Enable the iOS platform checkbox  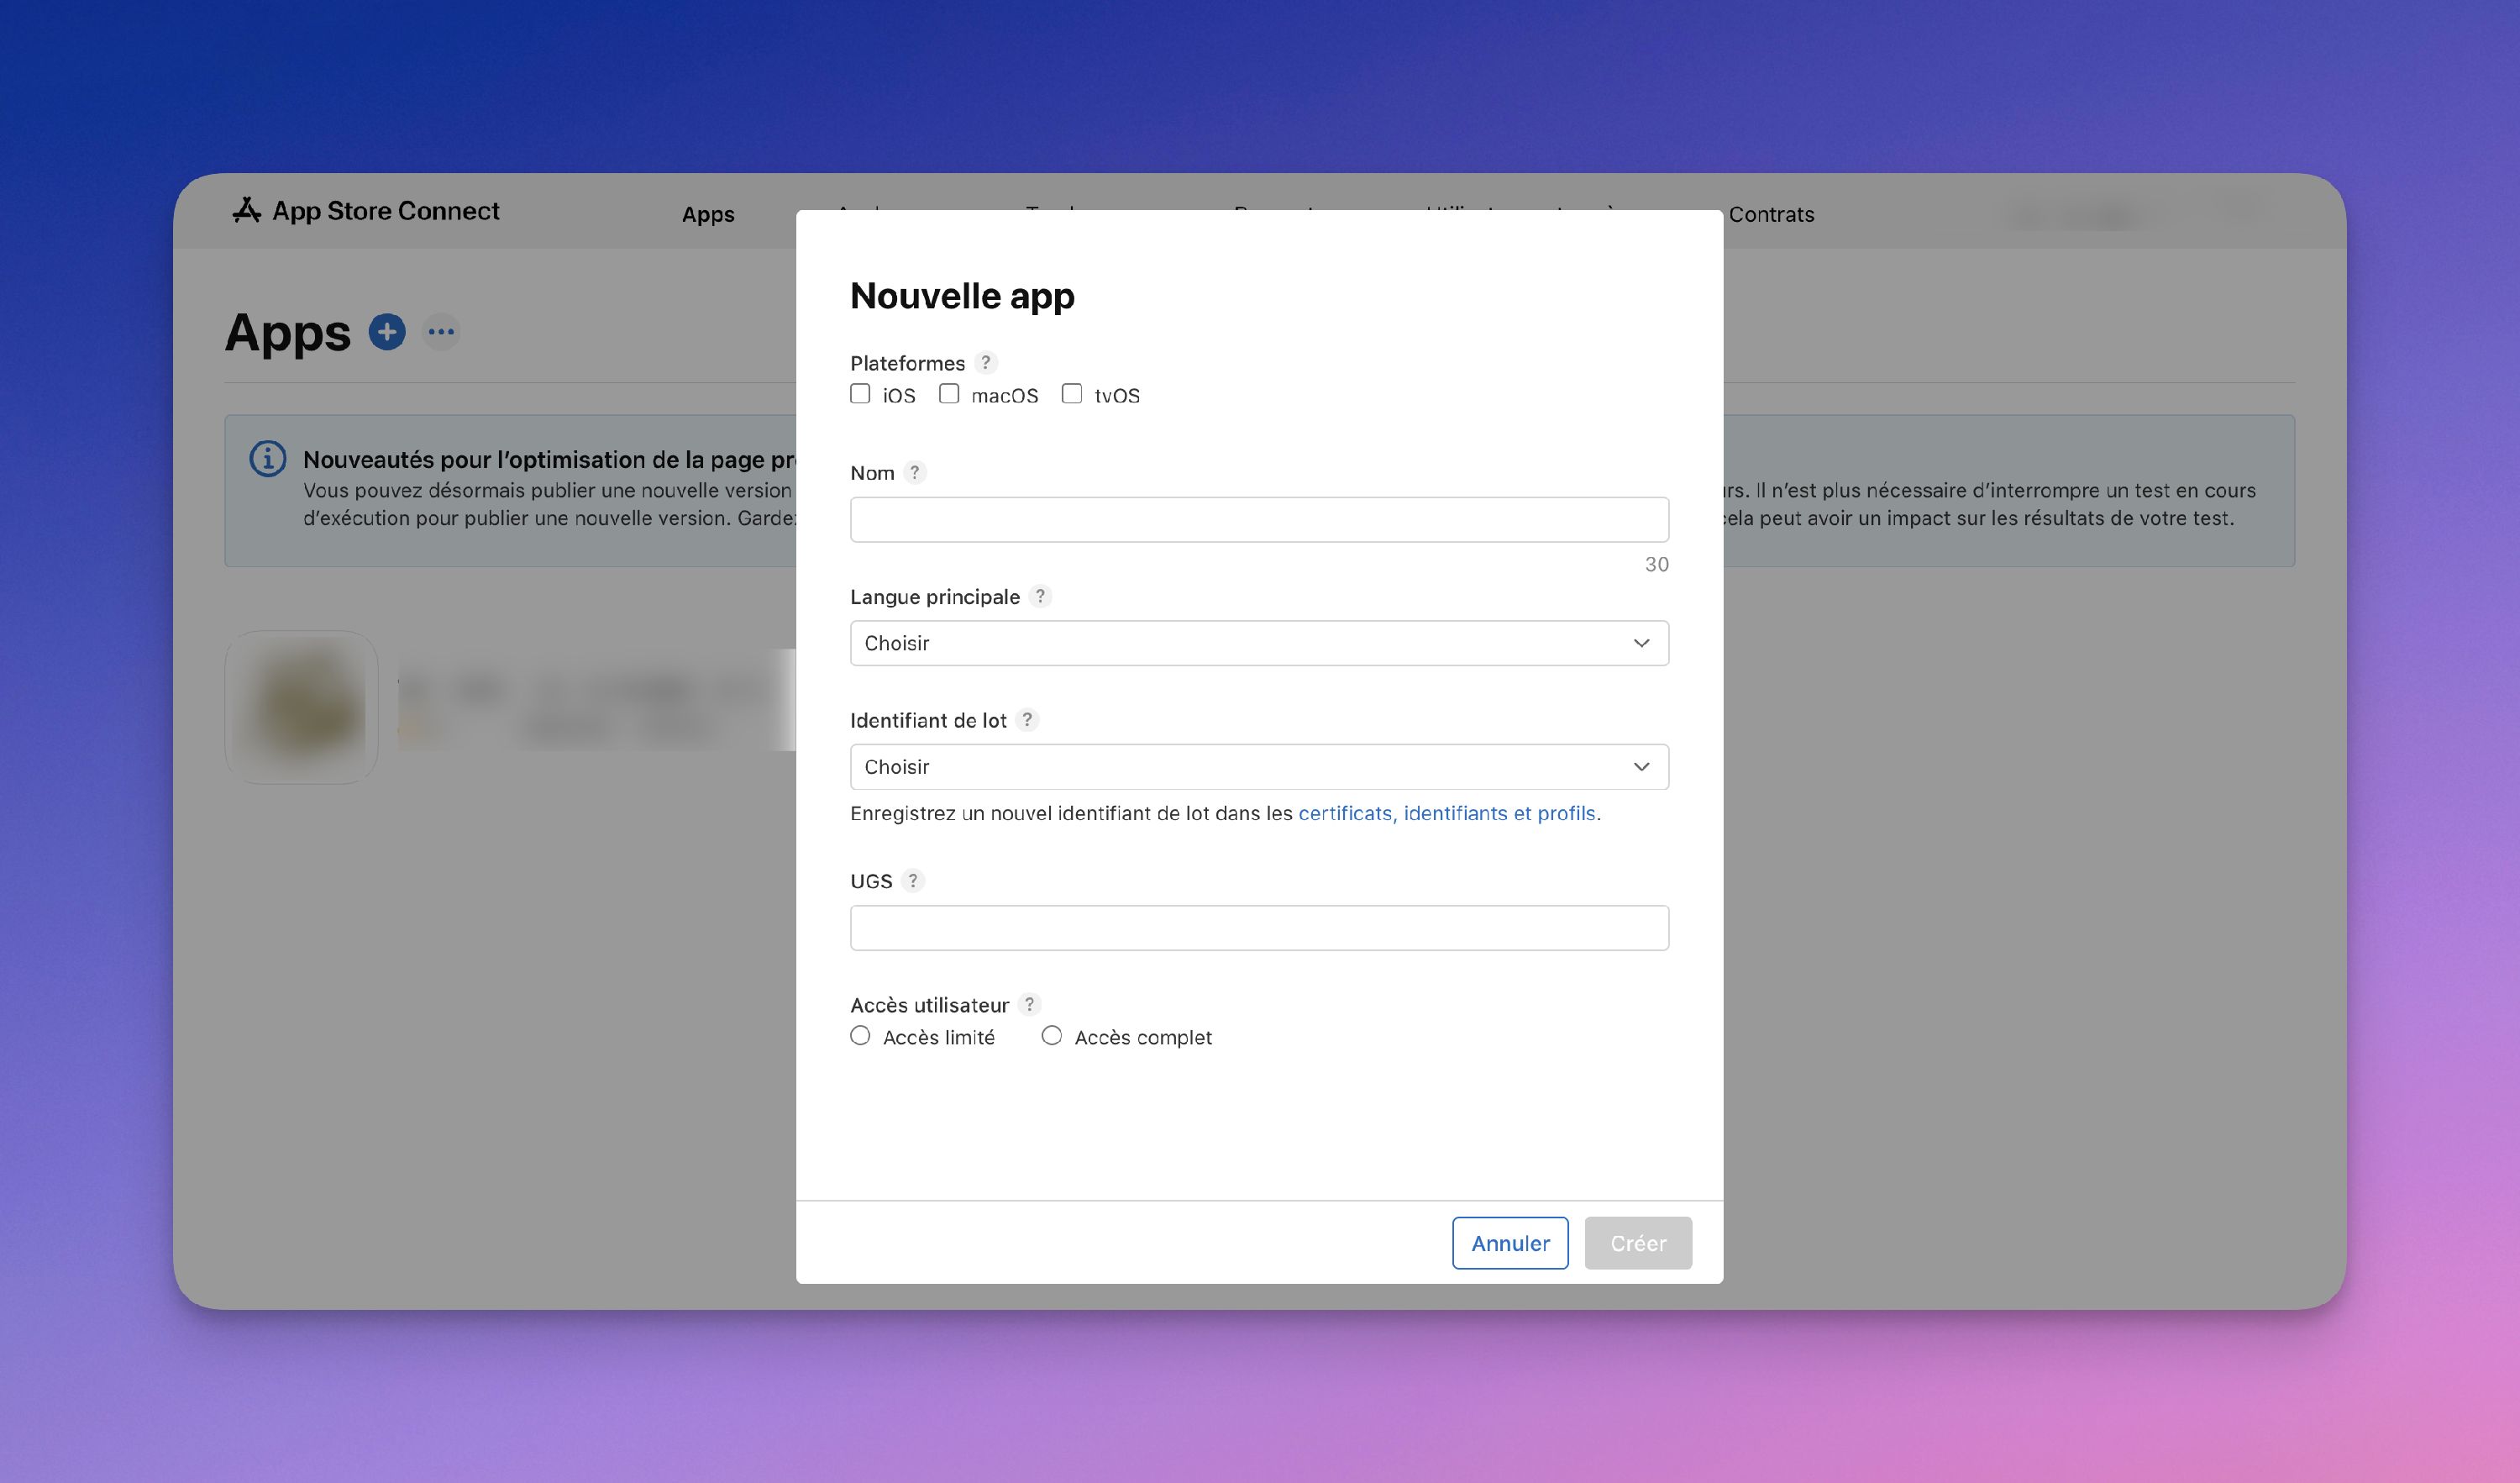click(860, 394)
